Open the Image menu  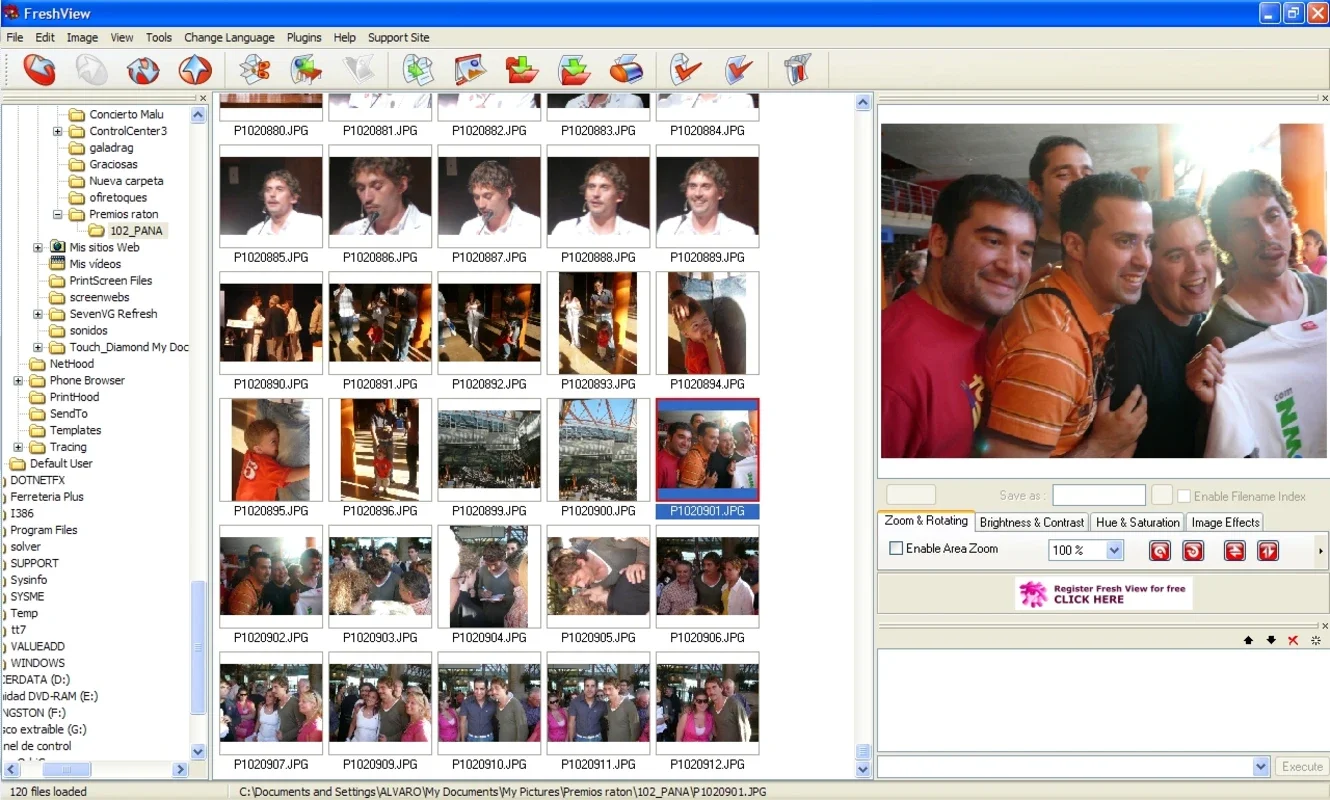tap(82, 38)
